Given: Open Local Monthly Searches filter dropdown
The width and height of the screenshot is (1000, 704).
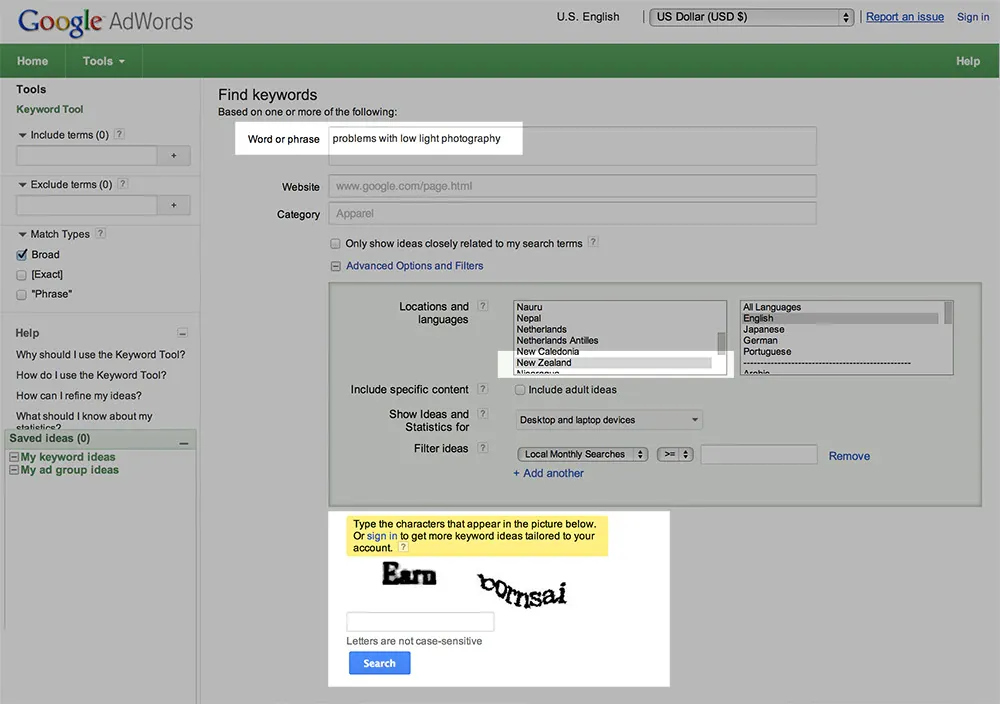Looking at the screenshot, I should 583,454.
